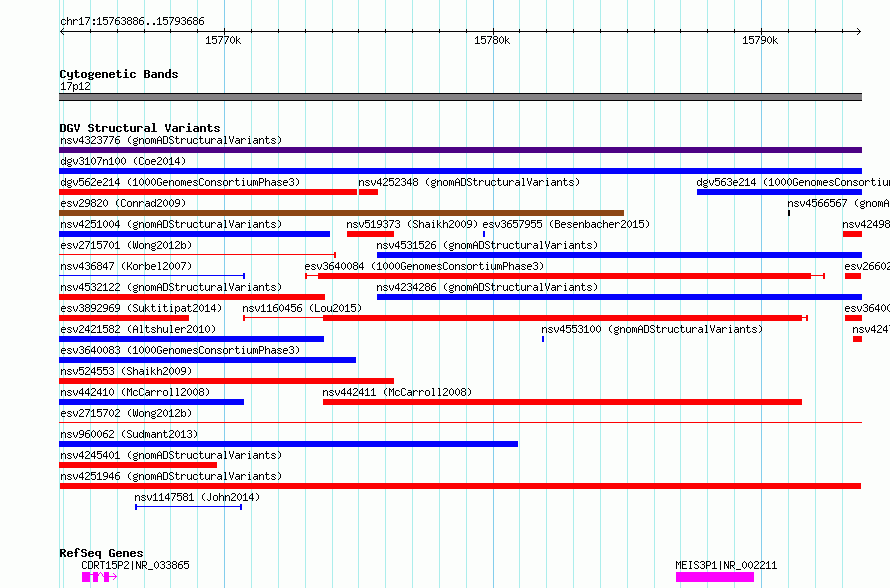
Task: Click the nsv4531526 blue variant bar
Action: pos(619,255)
